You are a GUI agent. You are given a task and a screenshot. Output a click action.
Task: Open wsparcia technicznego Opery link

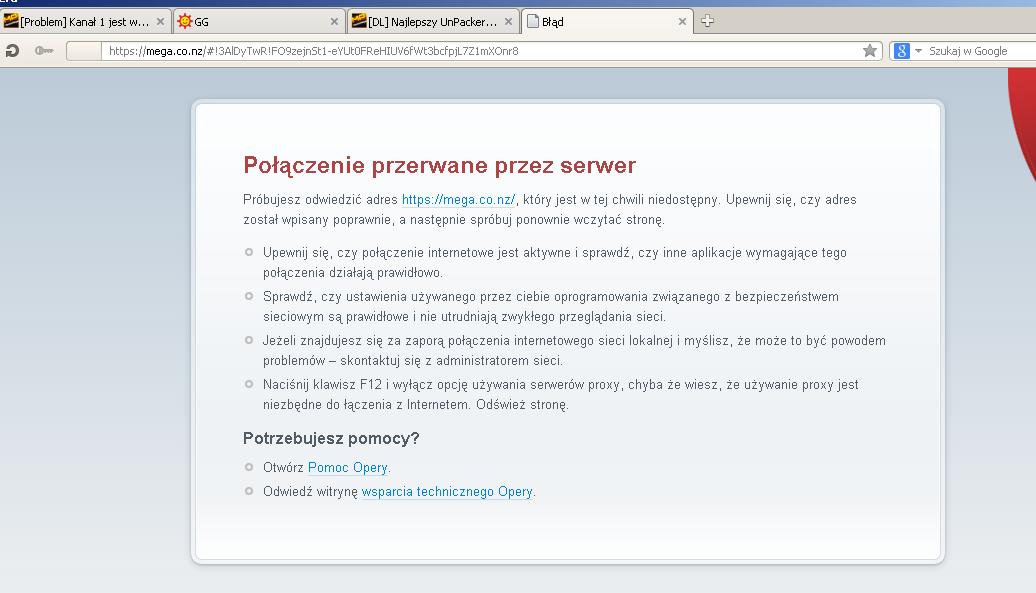[447, 492]
